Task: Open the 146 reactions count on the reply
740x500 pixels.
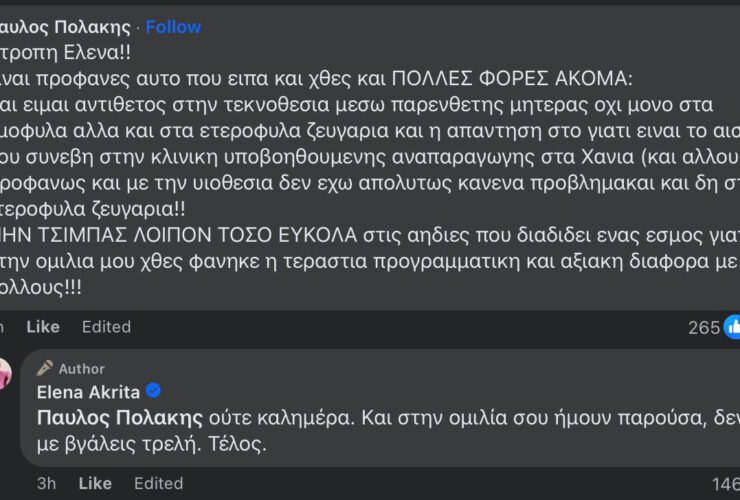Action: pyautogui.click(x=725, y=483)
